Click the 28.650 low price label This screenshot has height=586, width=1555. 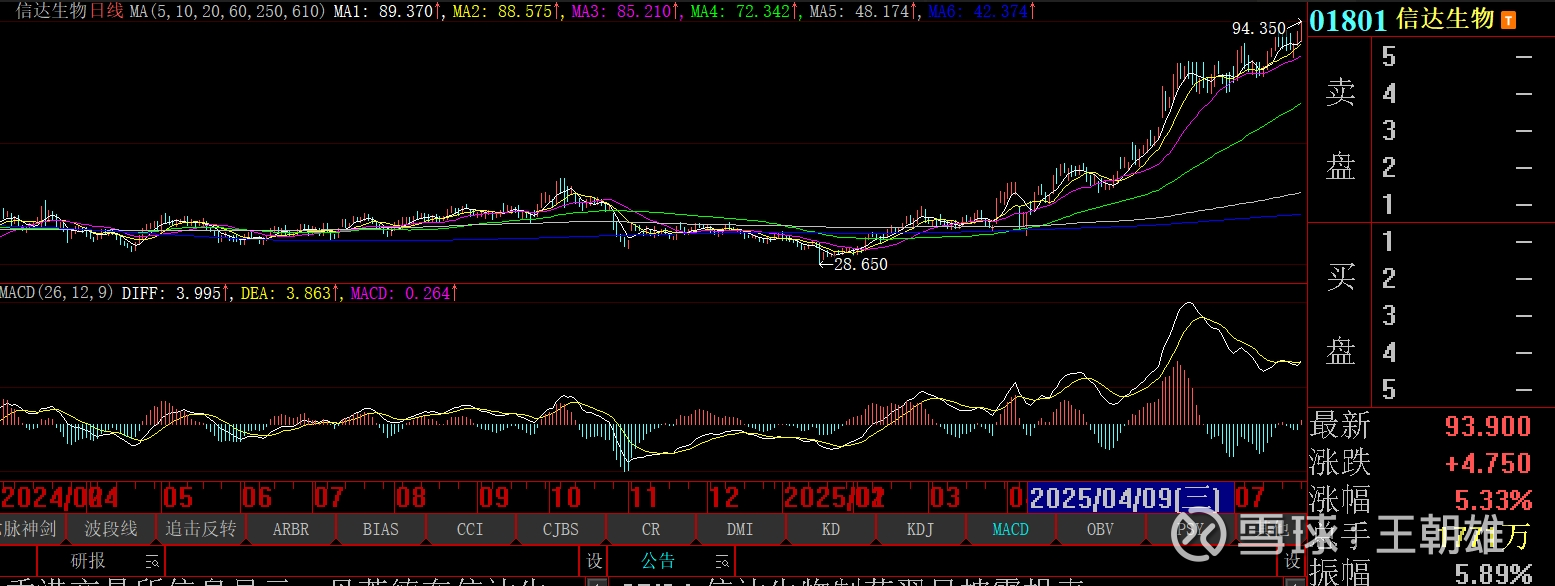pos(860,265)
